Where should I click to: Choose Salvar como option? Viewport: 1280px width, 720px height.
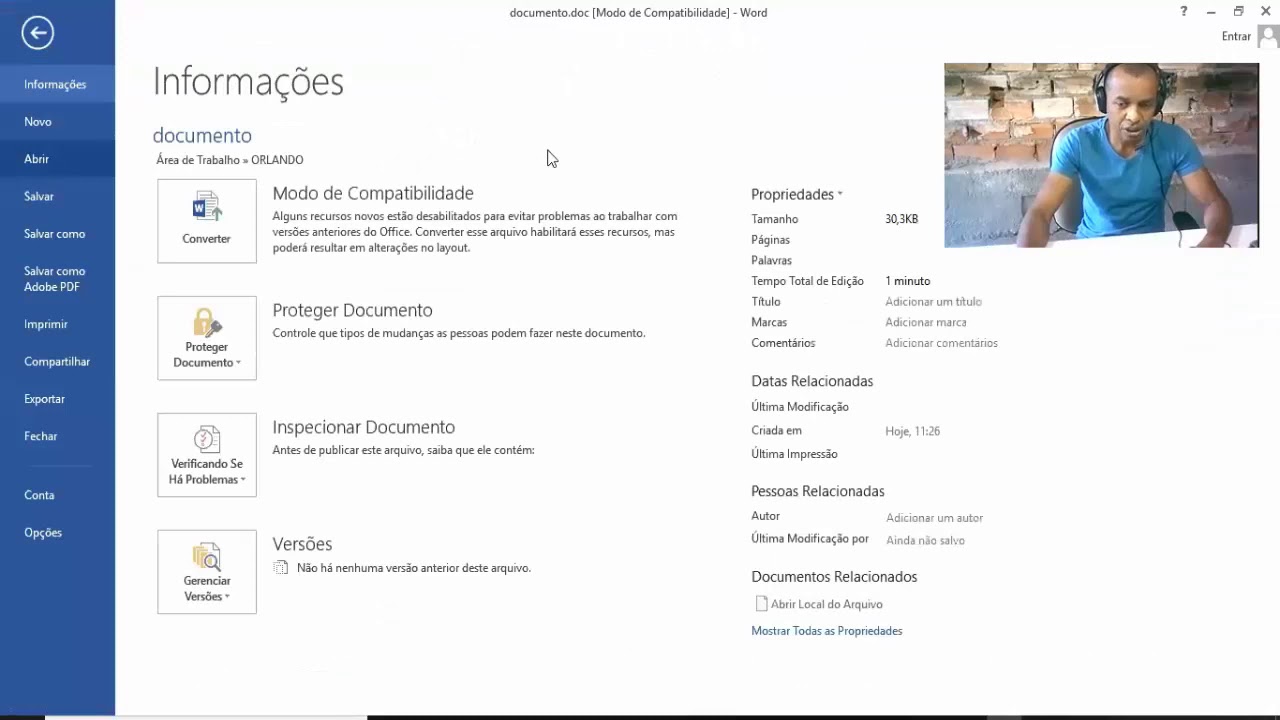(57, 234)
